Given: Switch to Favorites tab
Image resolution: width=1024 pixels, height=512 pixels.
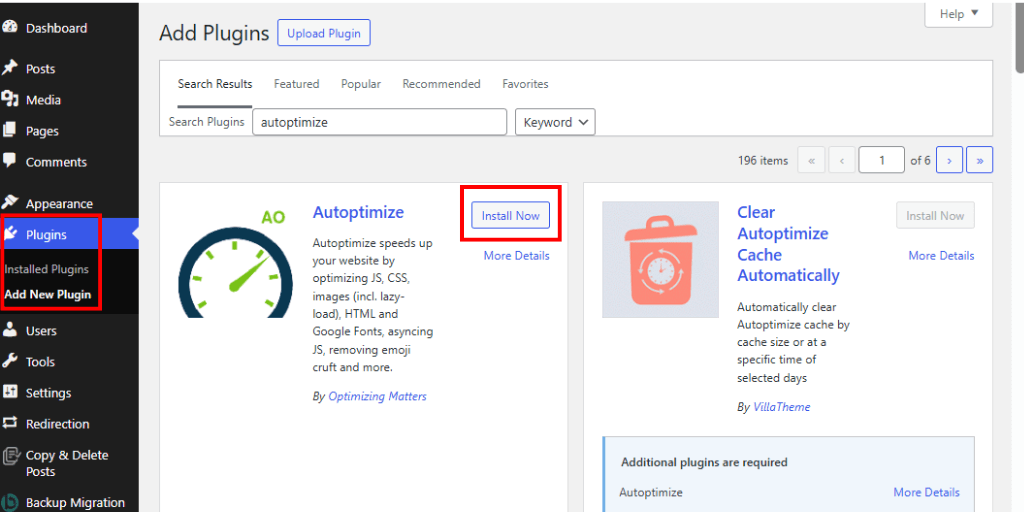Looking at the screenshot, I should click(525, 84).
